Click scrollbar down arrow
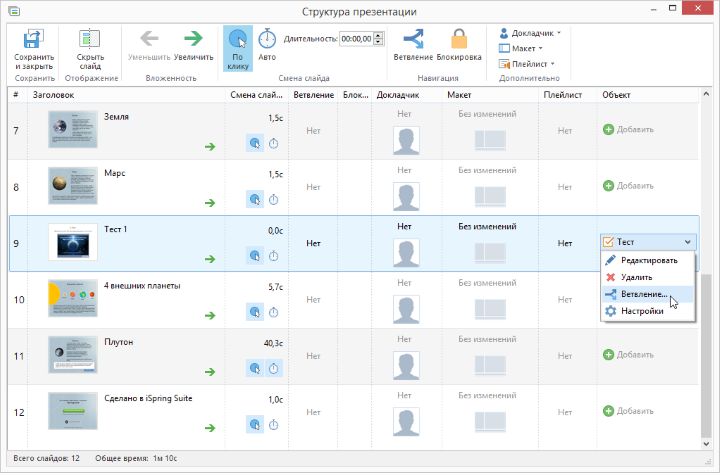 point(706,444)
